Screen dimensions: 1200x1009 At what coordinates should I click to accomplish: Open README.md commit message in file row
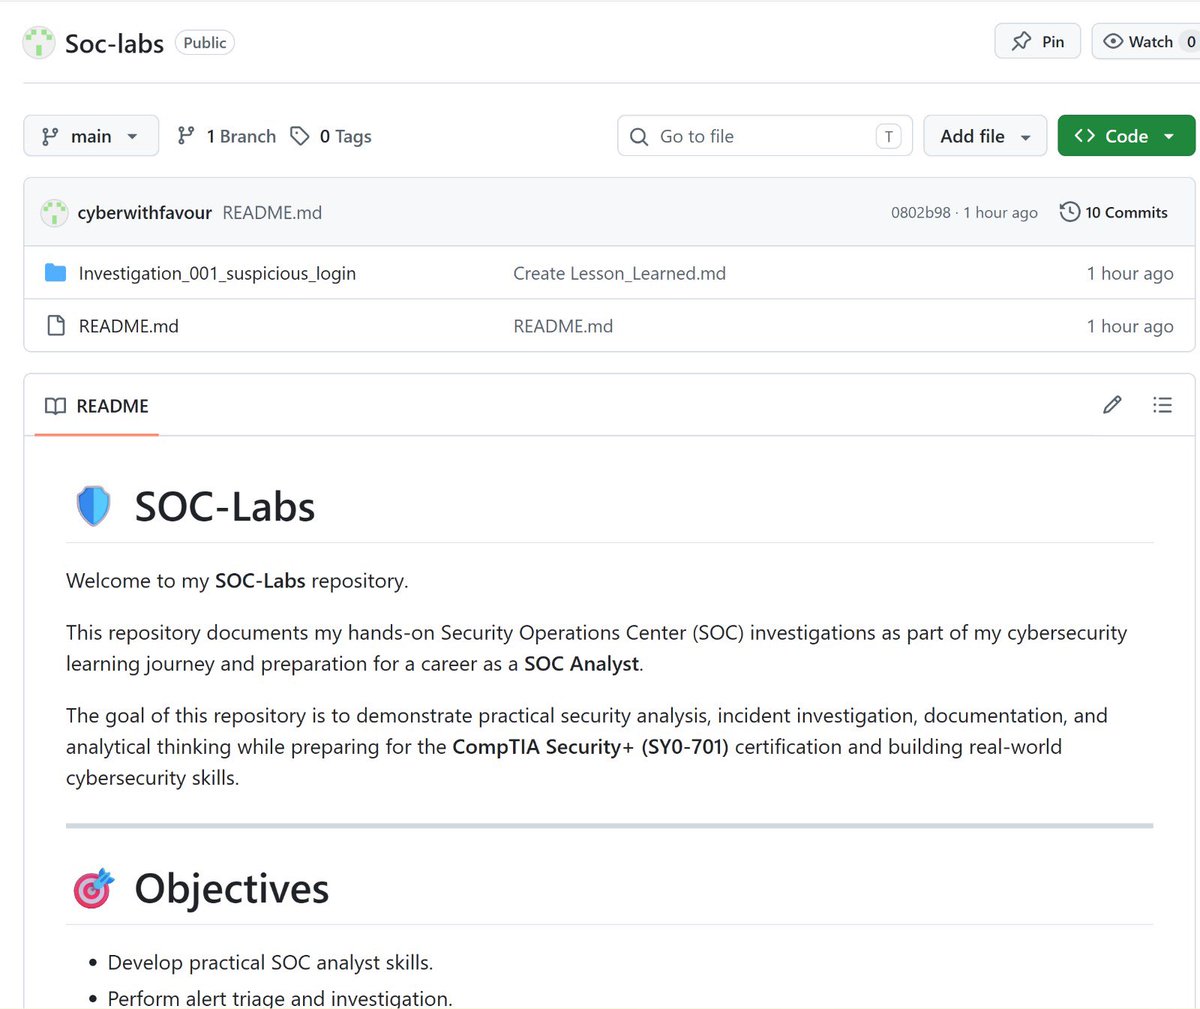tap(563, 326)
